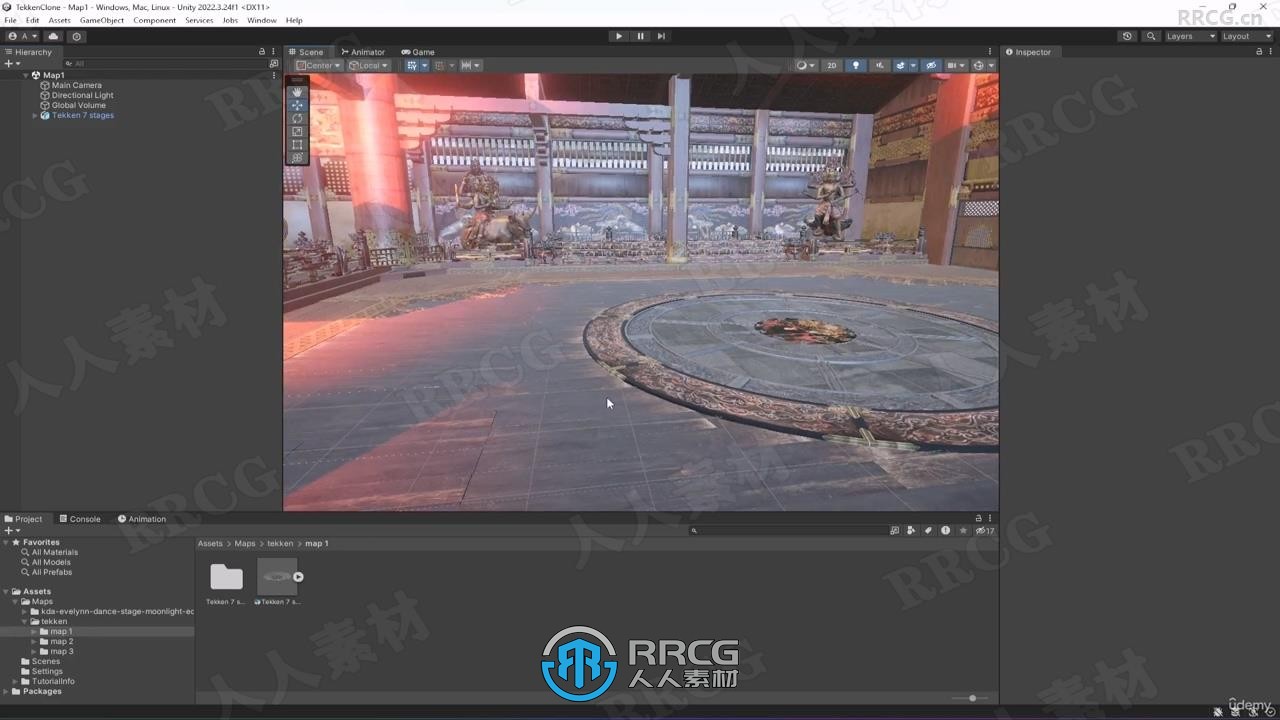
Task: Switch to the Console tab
Action: [80, 519]
